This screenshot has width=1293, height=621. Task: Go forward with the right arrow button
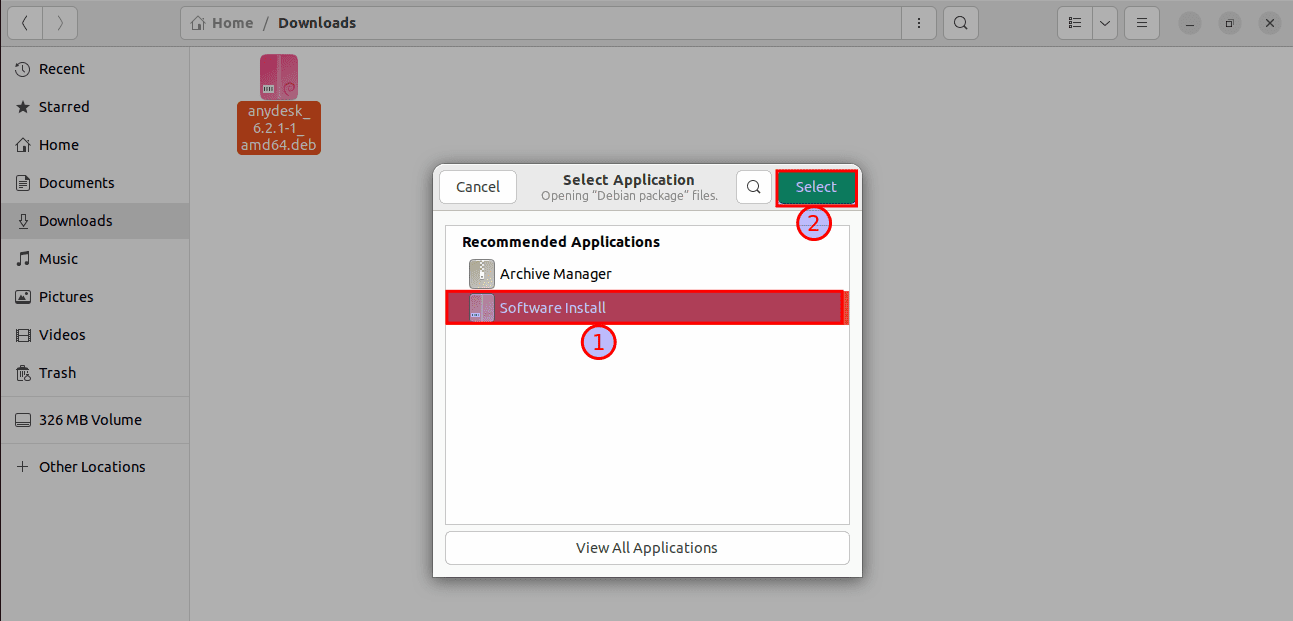pyautogui.click(x=60, y=23)
